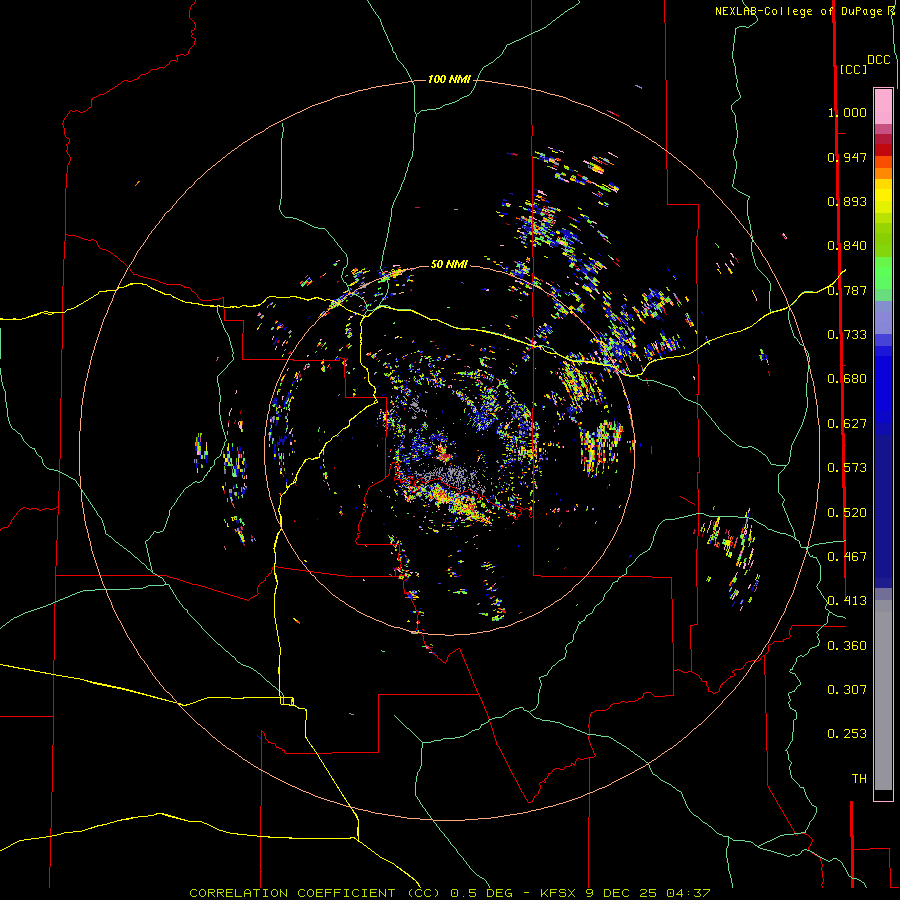
Task: Click the [CC] legend unit label
Action: pos(853,69)
